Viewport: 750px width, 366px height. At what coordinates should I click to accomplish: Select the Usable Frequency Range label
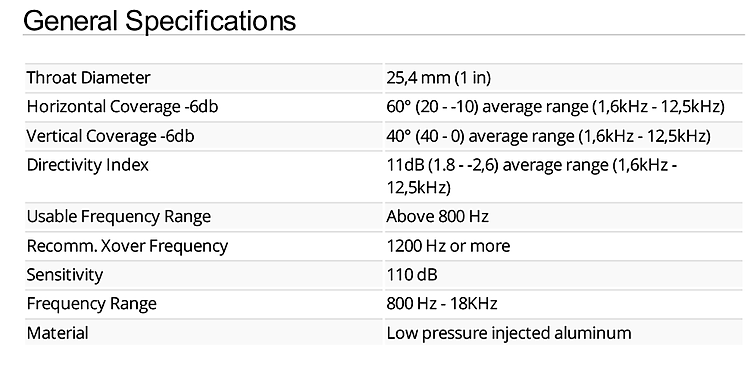coord(119,217)
